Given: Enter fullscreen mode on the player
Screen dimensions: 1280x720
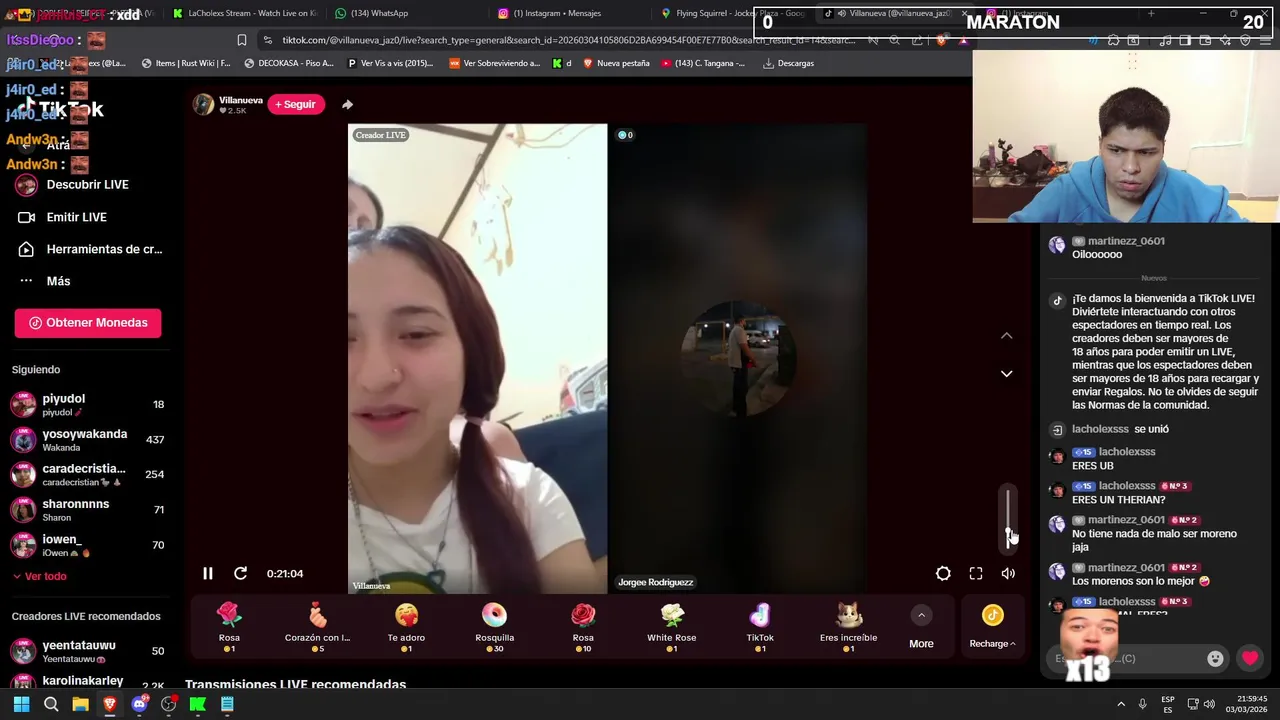Looking at the screenshot, I should coord(976,573).
